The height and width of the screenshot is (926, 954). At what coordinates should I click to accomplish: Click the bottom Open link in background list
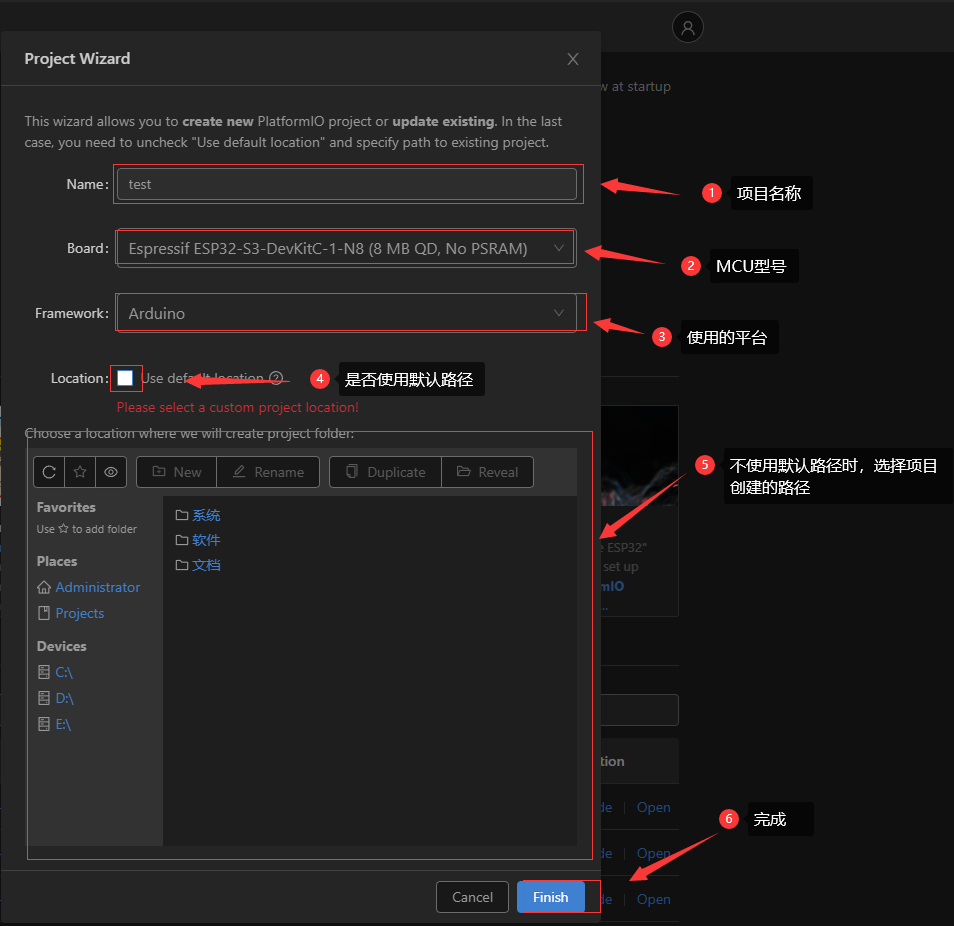(x=653, y=899)
